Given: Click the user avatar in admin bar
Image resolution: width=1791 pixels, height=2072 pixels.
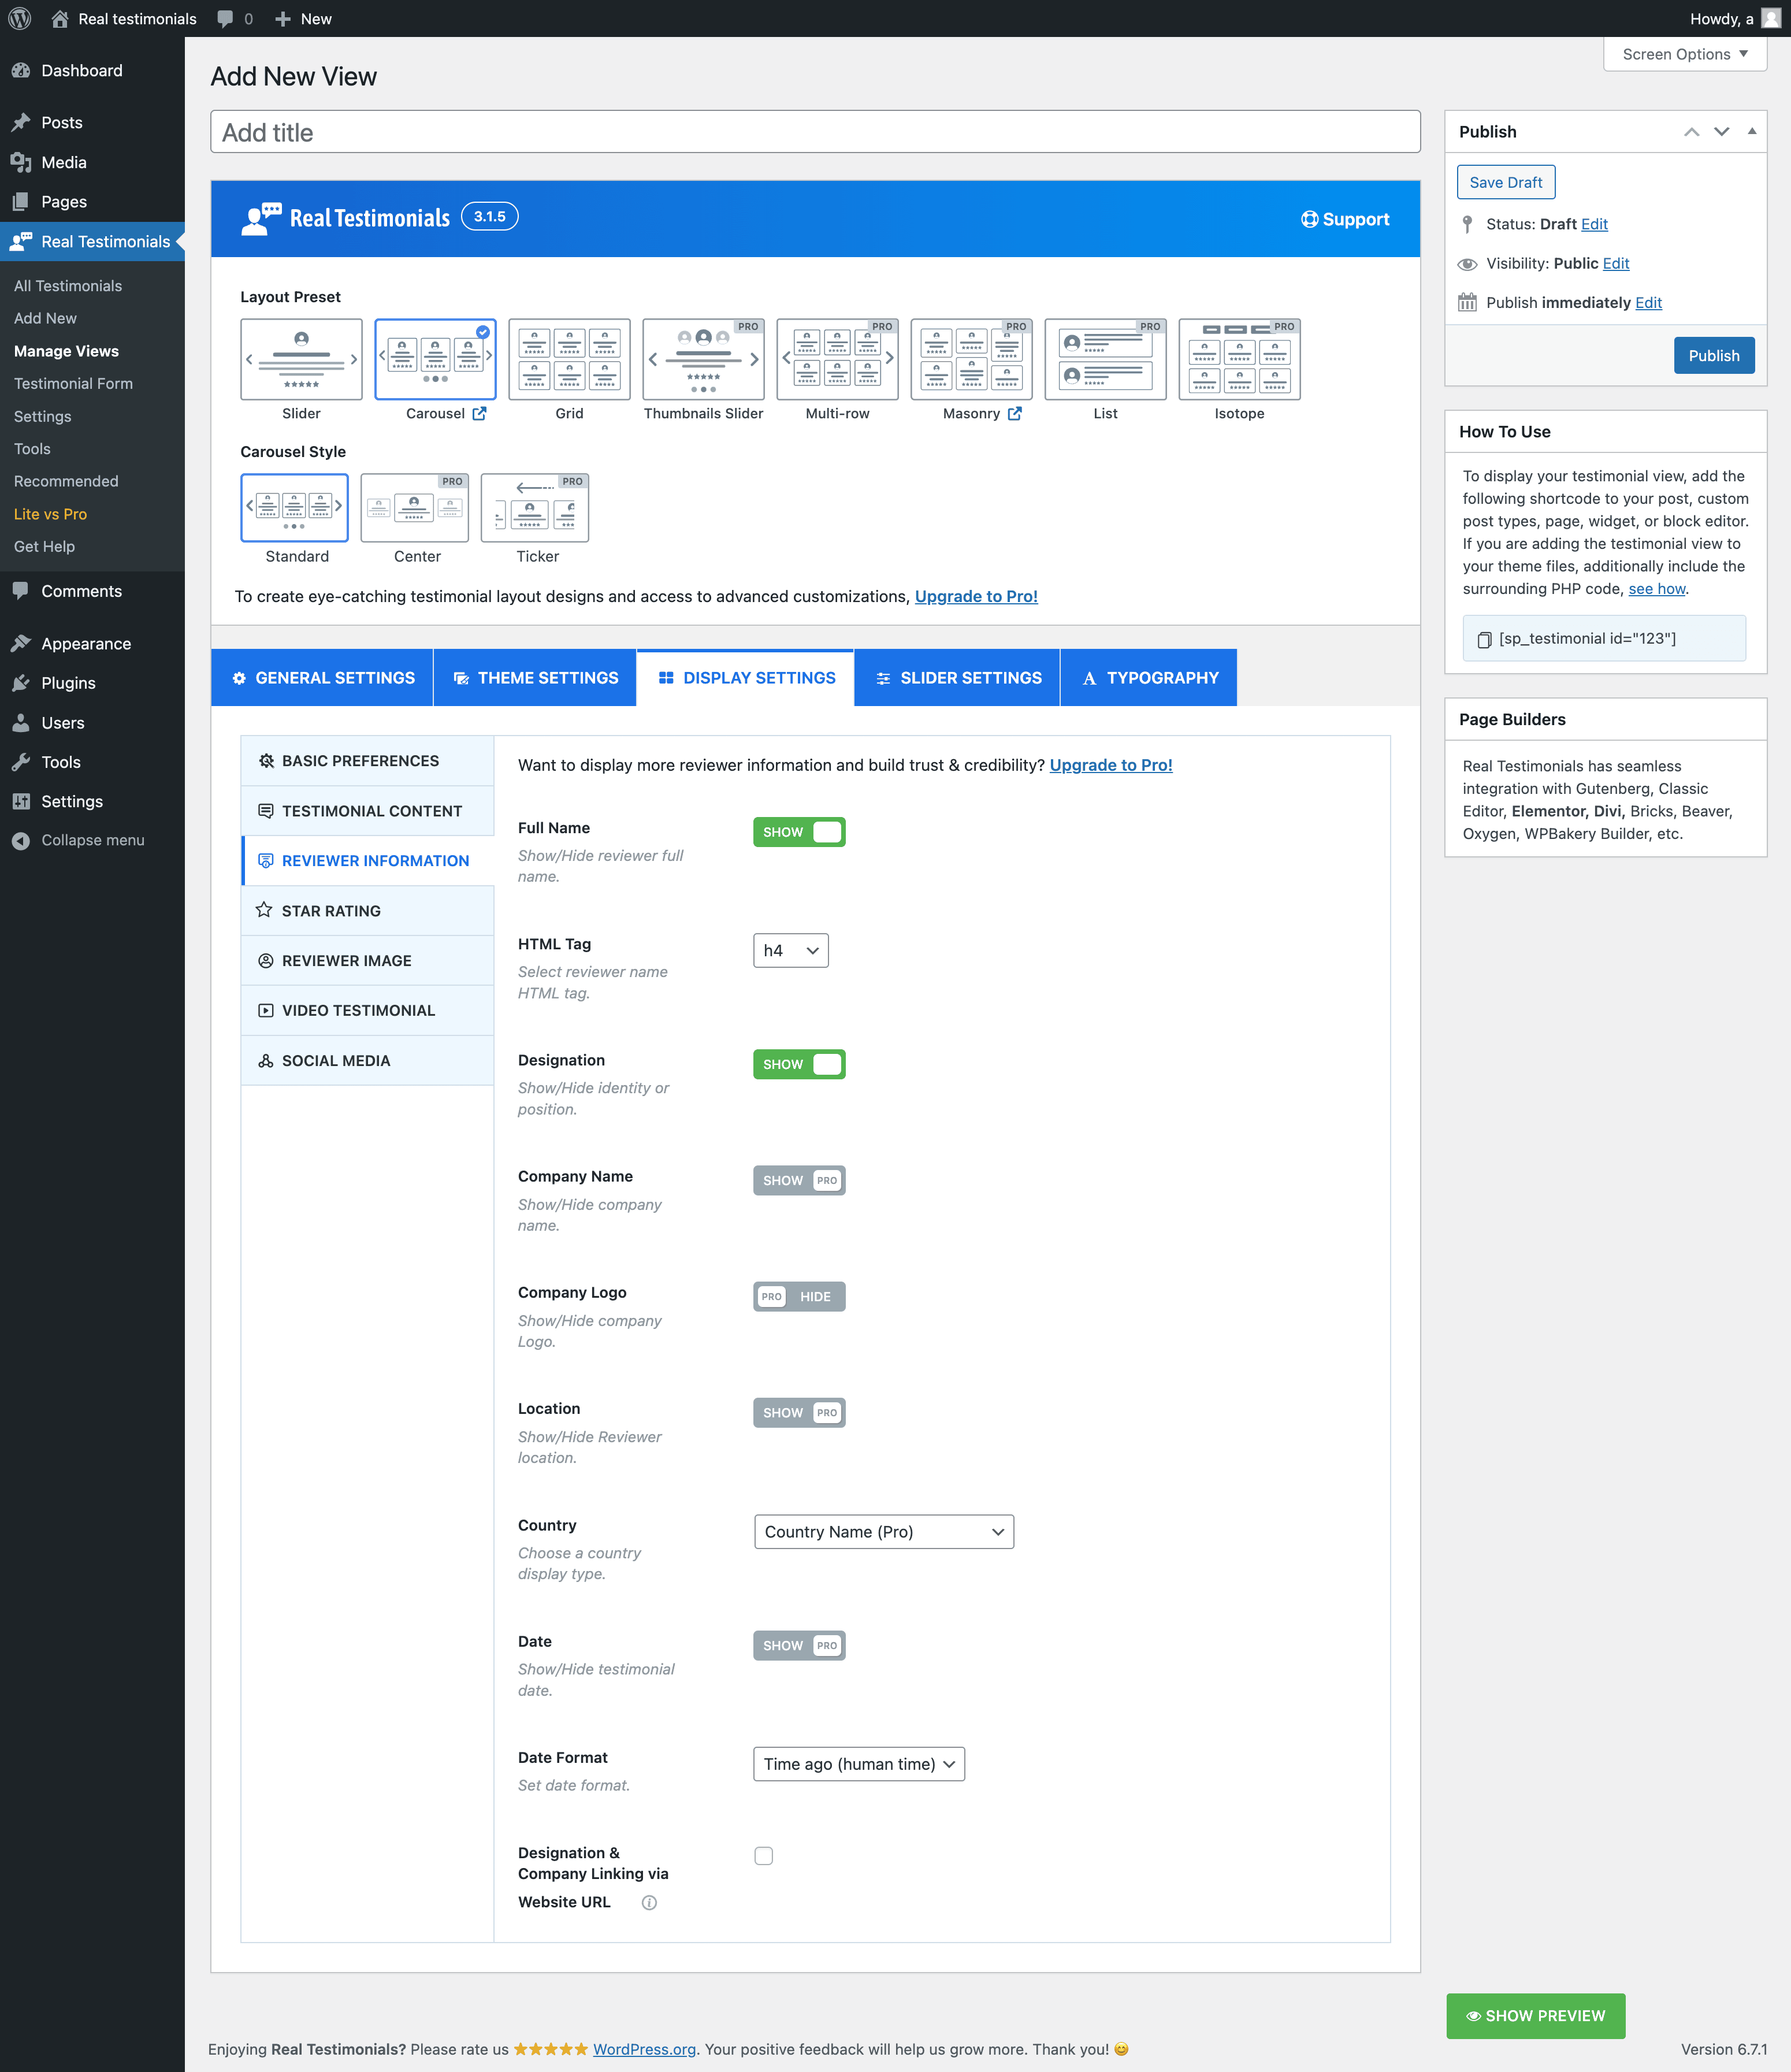Looking at the screenshot, I should pyautogui.click(x=1770, y=18).
